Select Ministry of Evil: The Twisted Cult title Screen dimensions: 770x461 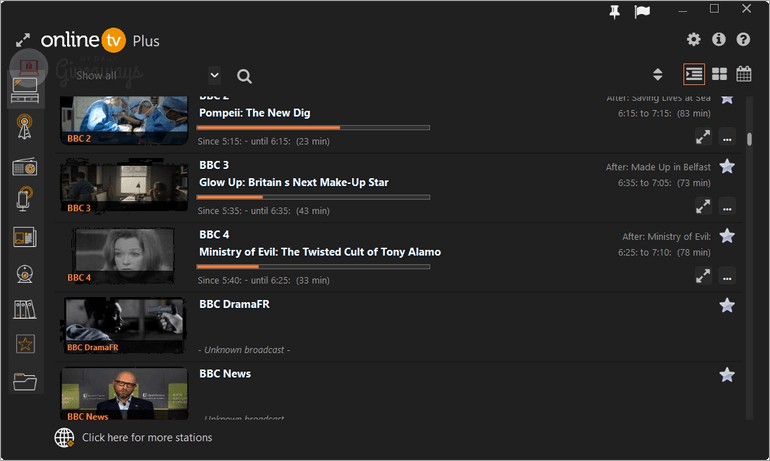[320, 252]
